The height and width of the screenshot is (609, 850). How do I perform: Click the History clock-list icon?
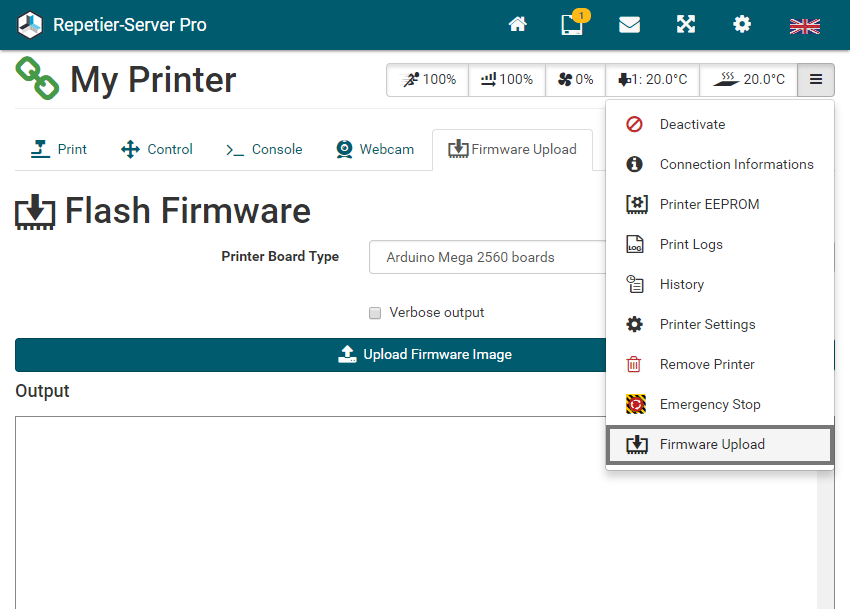pyautogui.click(x=635, y=284)
